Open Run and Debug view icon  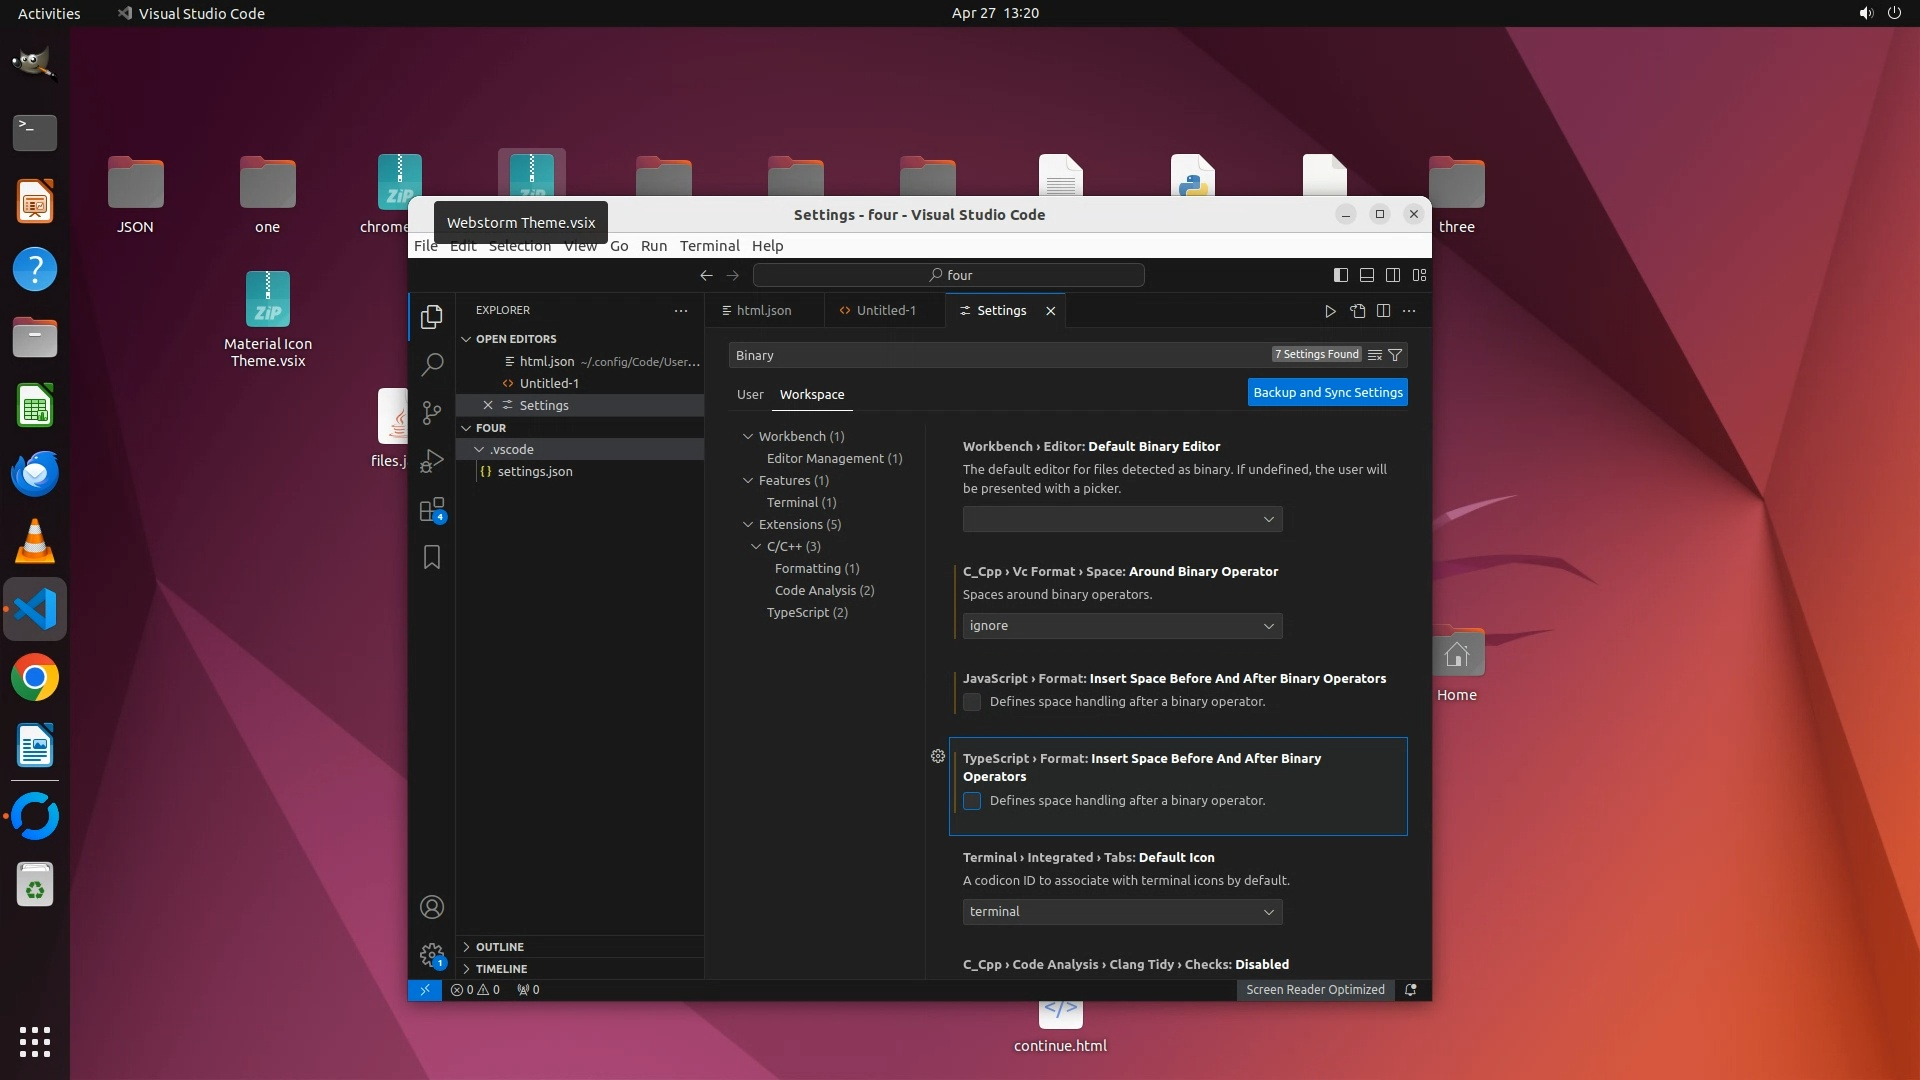point(432,461)
